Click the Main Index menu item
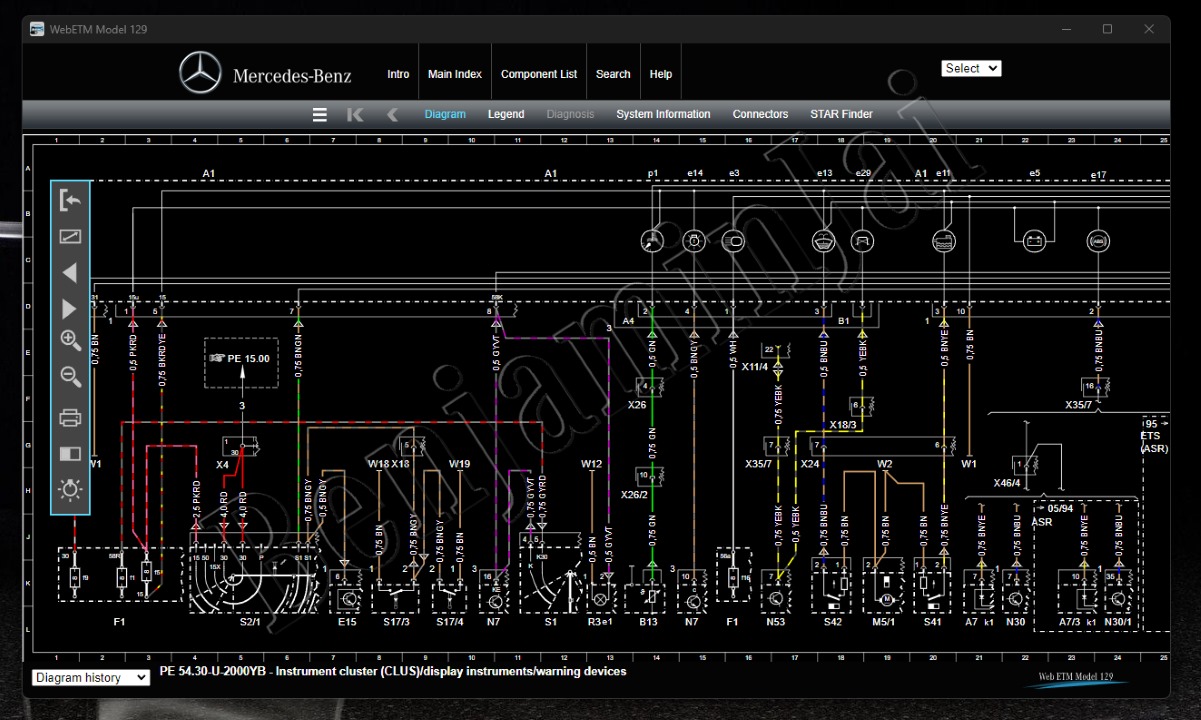The width and height of the screenshot is (1201, 720). (x=455, y=74)
